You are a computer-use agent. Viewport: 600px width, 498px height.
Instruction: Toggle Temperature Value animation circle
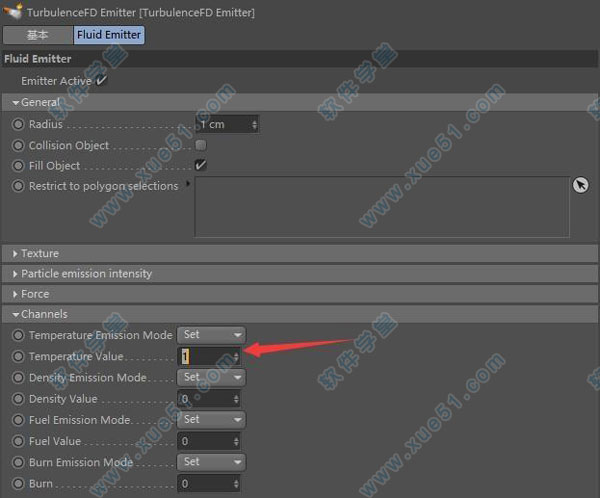pos(18,356)
